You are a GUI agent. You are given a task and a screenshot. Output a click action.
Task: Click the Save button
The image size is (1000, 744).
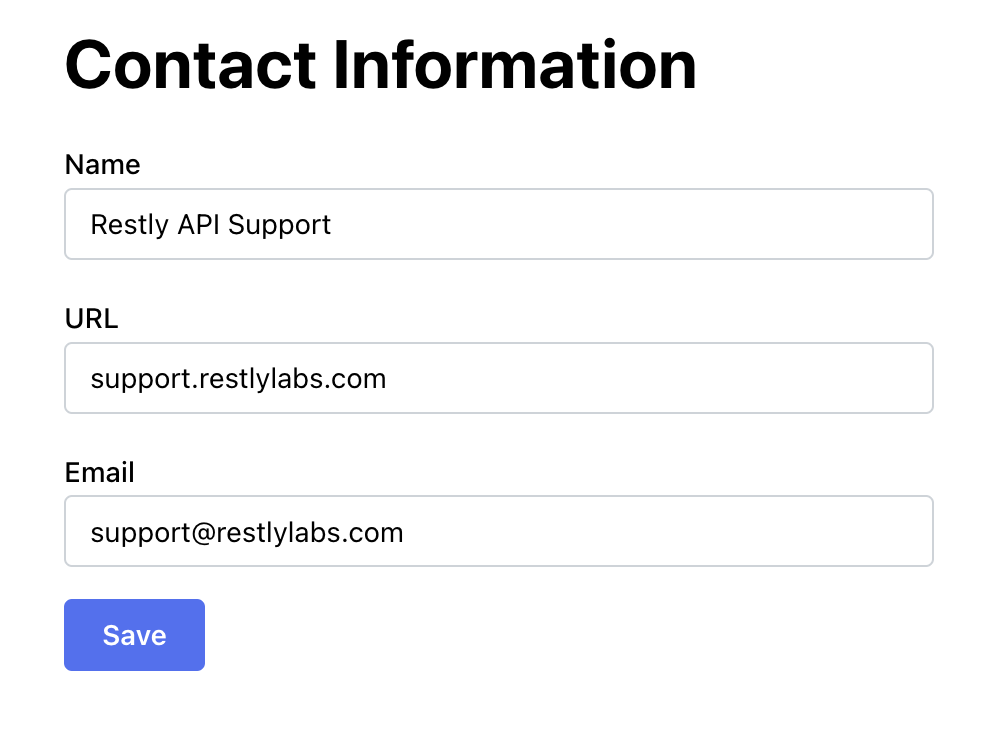[134, 634]
